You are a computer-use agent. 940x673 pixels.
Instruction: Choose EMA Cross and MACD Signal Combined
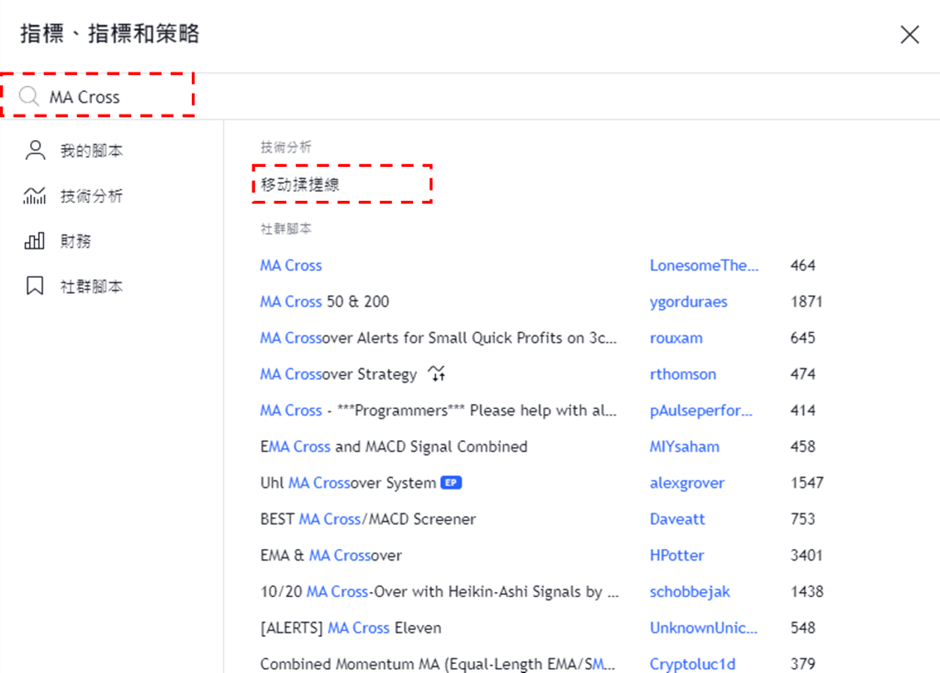[393, 446]
